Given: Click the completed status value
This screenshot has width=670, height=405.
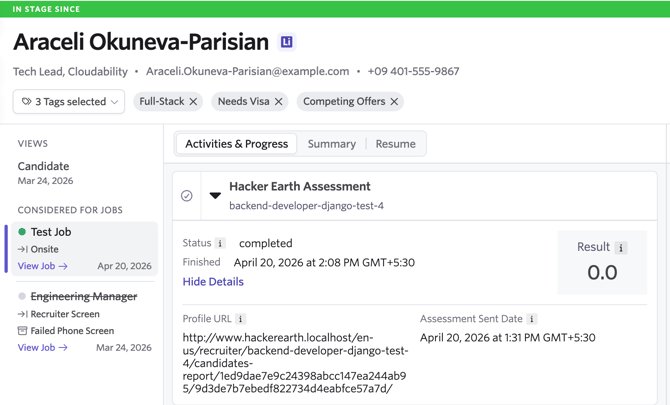Looking at the screenshot, I should (x=266, y=243).
